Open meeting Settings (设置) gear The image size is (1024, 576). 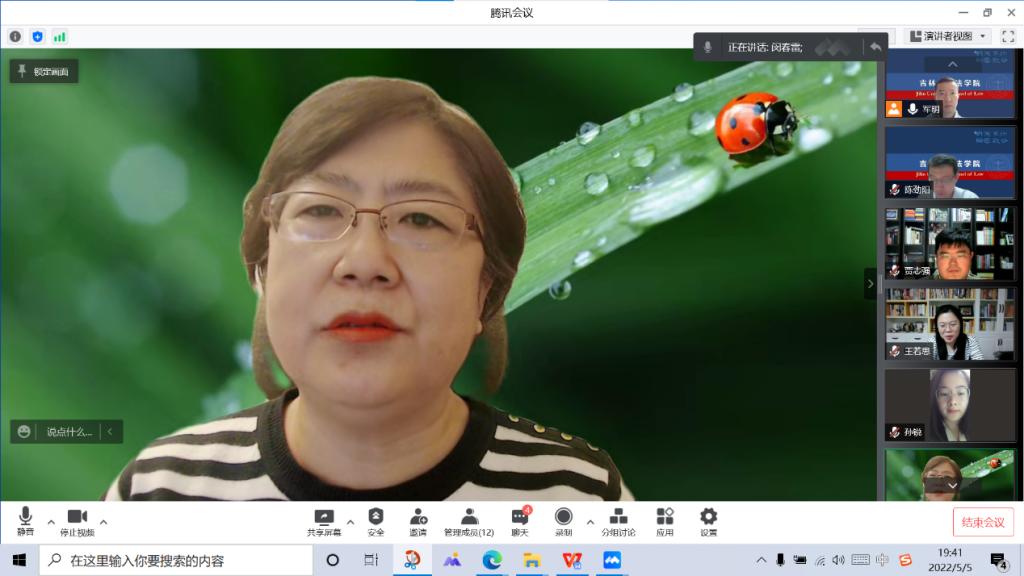pos(708,518)
